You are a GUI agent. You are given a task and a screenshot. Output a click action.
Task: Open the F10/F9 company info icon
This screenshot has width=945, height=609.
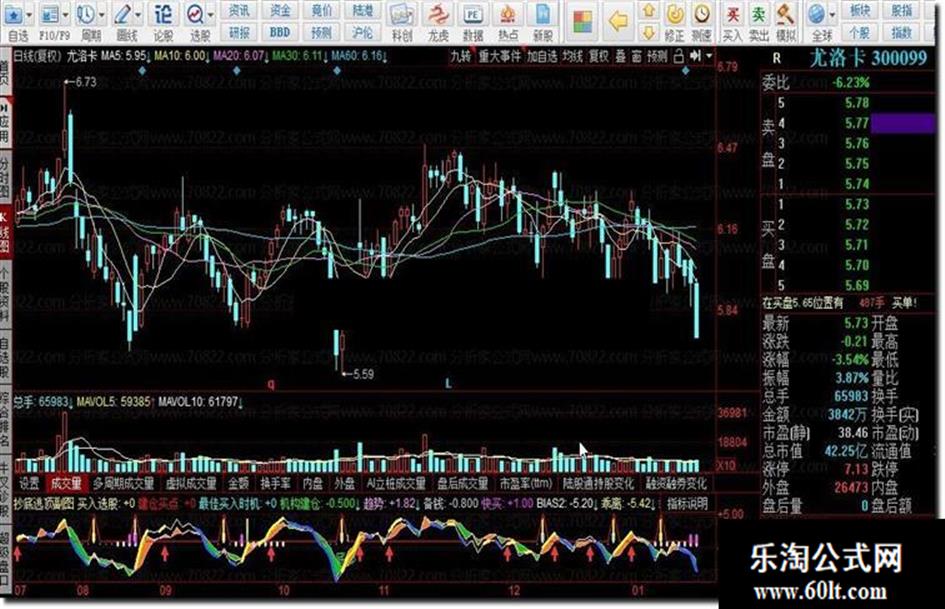[x=50, y=15]
